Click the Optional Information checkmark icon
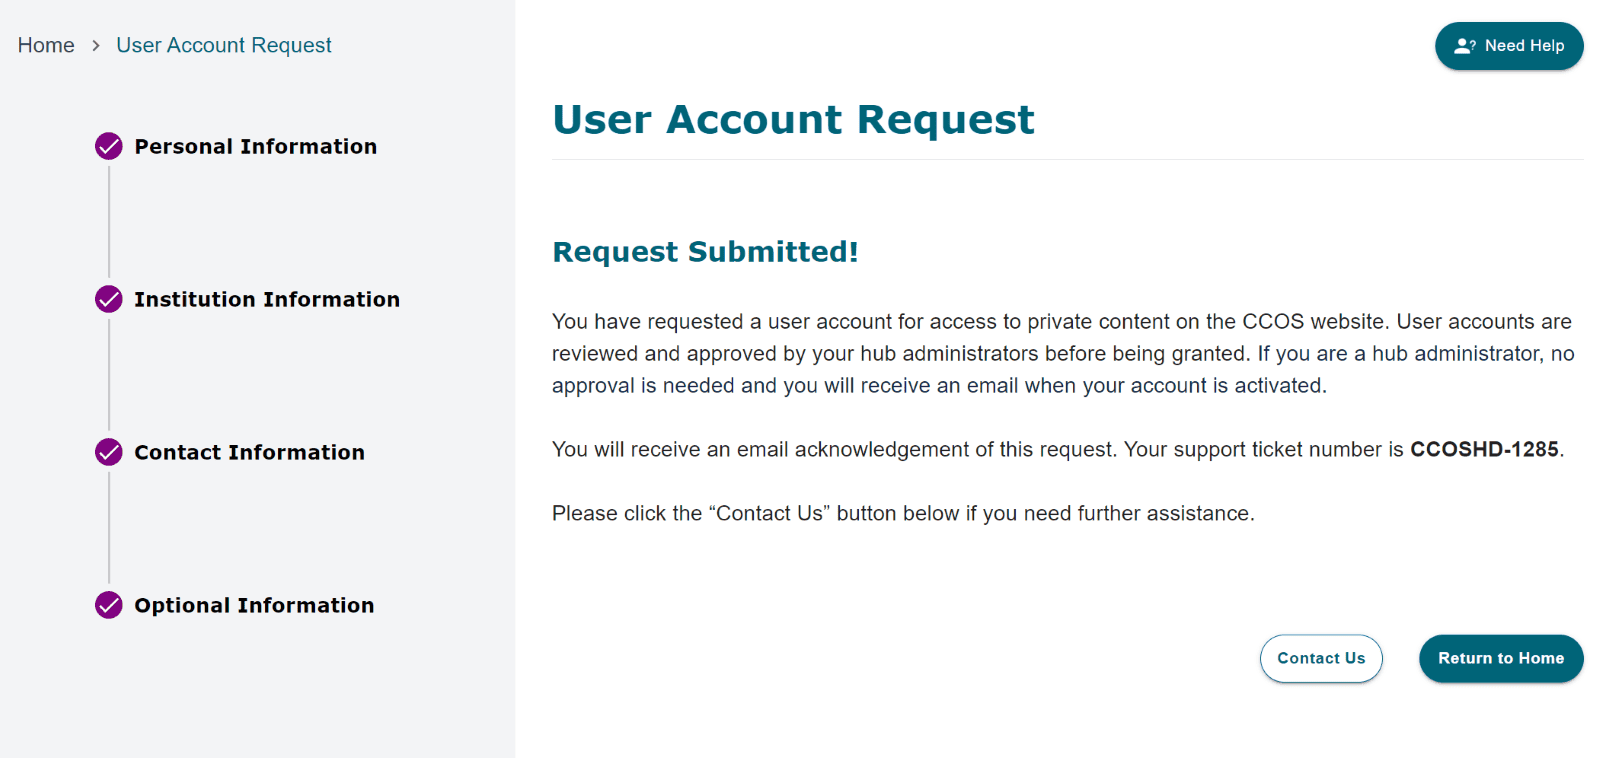The height and width of the screenshot is (758, 1600). coord(109,605)
